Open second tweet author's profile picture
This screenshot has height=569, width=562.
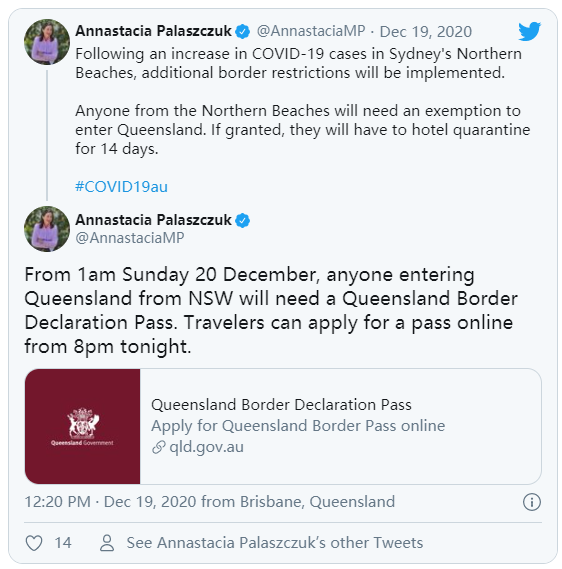click(47, 229)
